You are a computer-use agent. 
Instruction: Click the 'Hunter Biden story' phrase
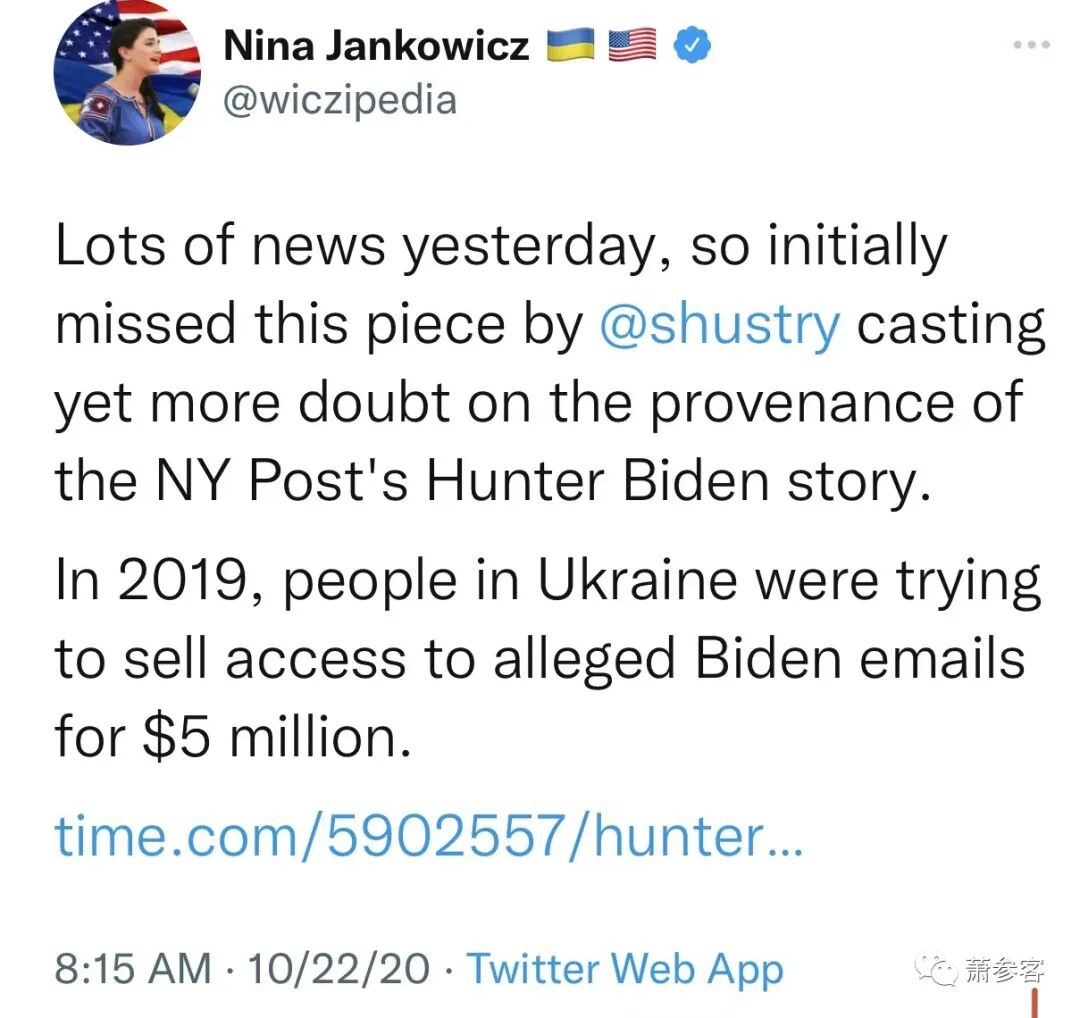pyautogui.click(x=672, y=481)
